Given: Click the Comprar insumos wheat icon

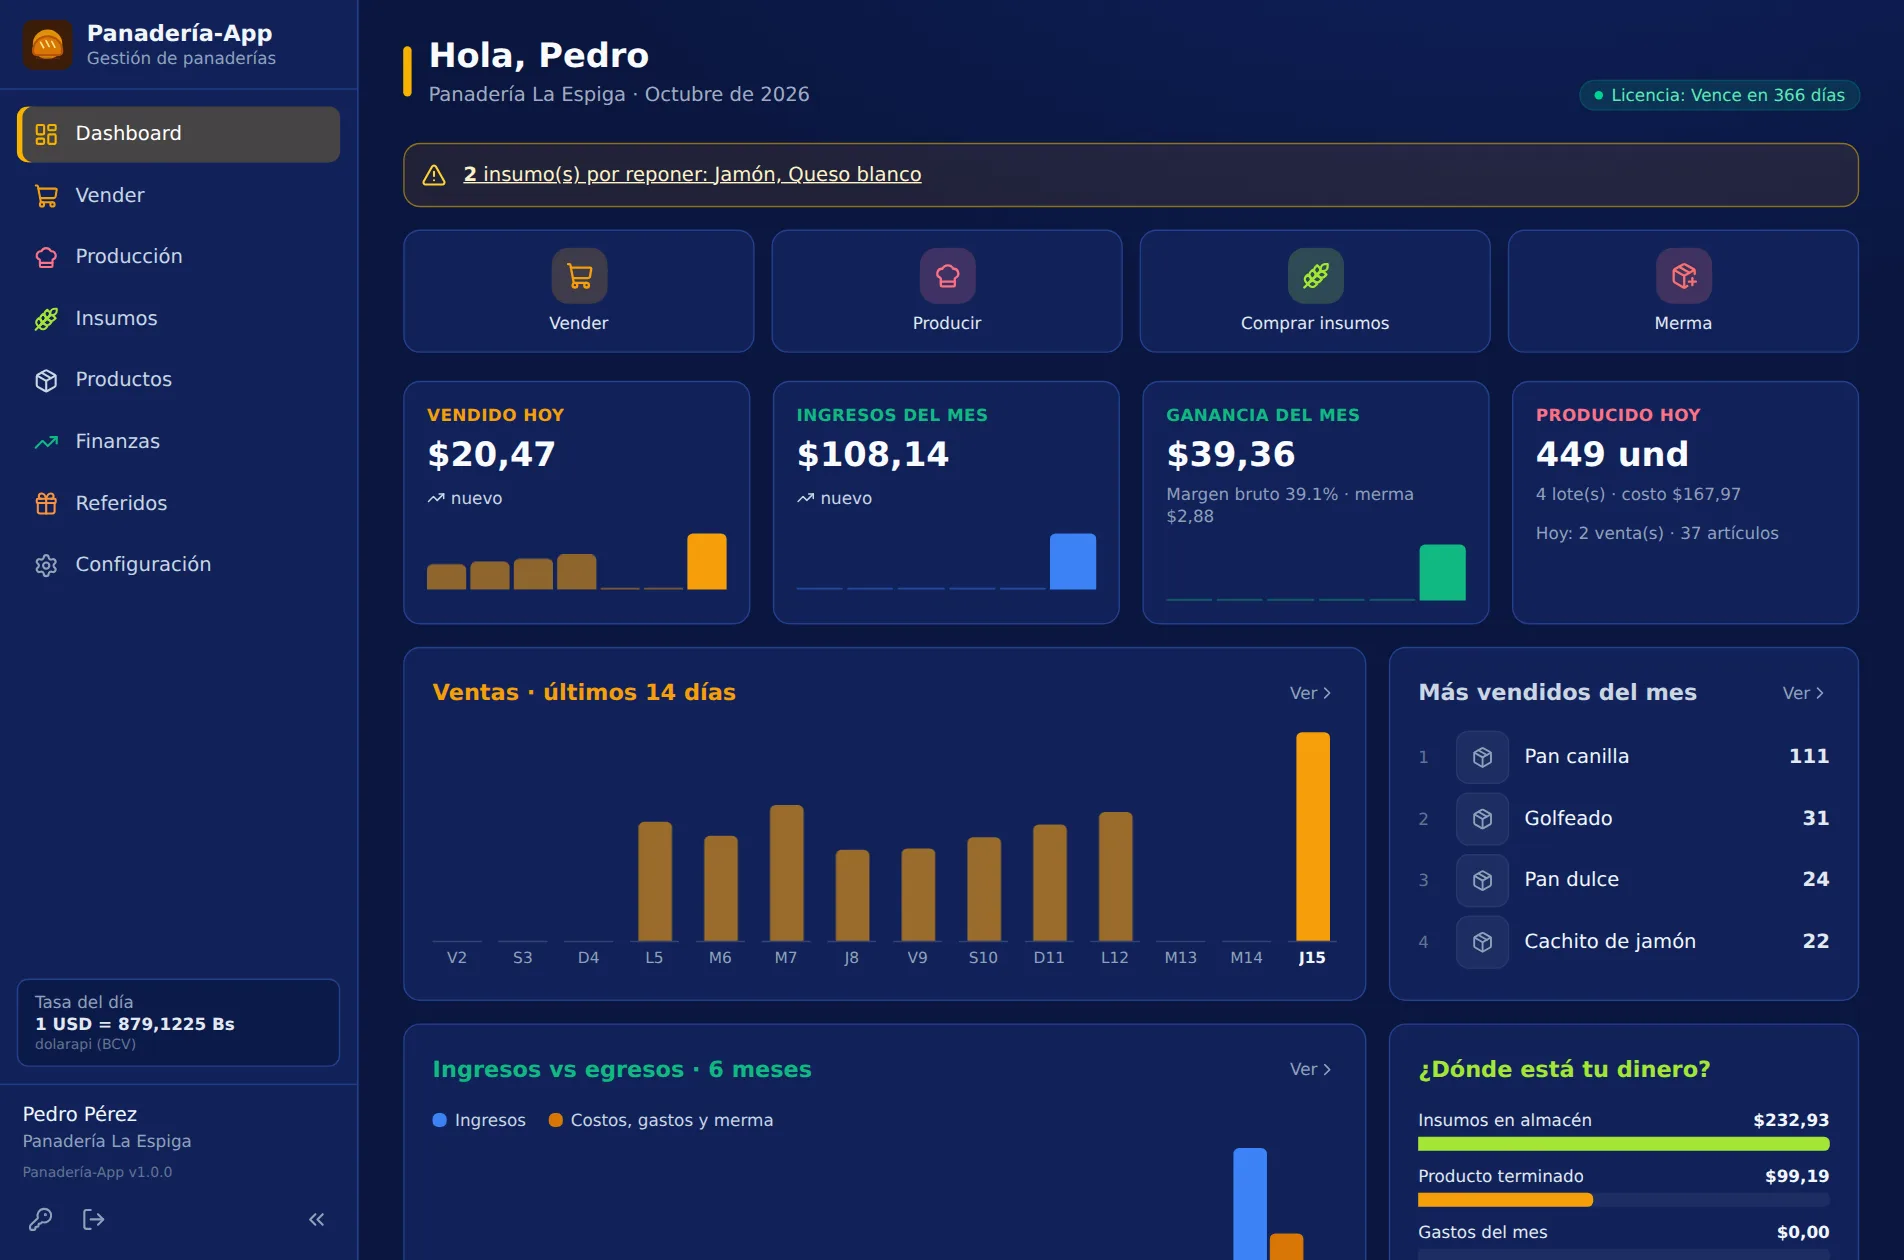Looking at the screenshot, I should pyautogui.click(x=1315, y=275).
